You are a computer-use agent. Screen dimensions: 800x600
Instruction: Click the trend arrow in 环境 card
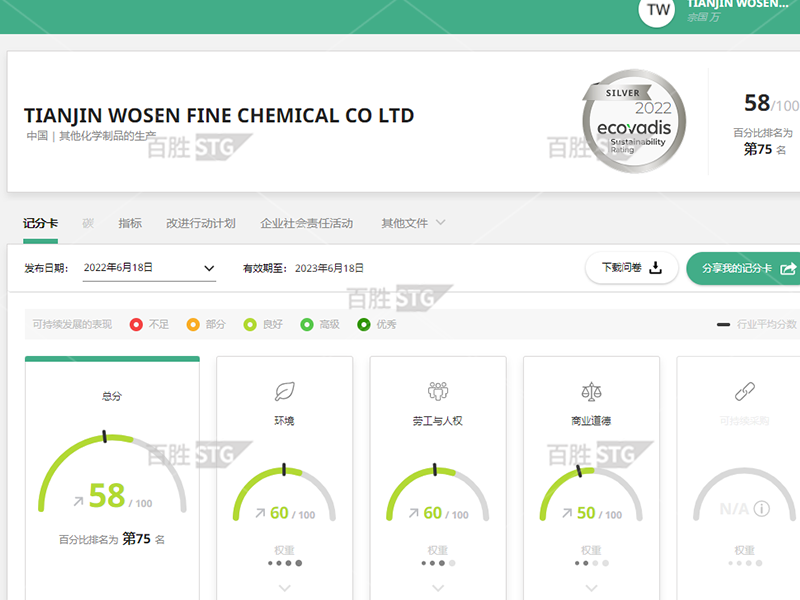[x=260, y=513]
